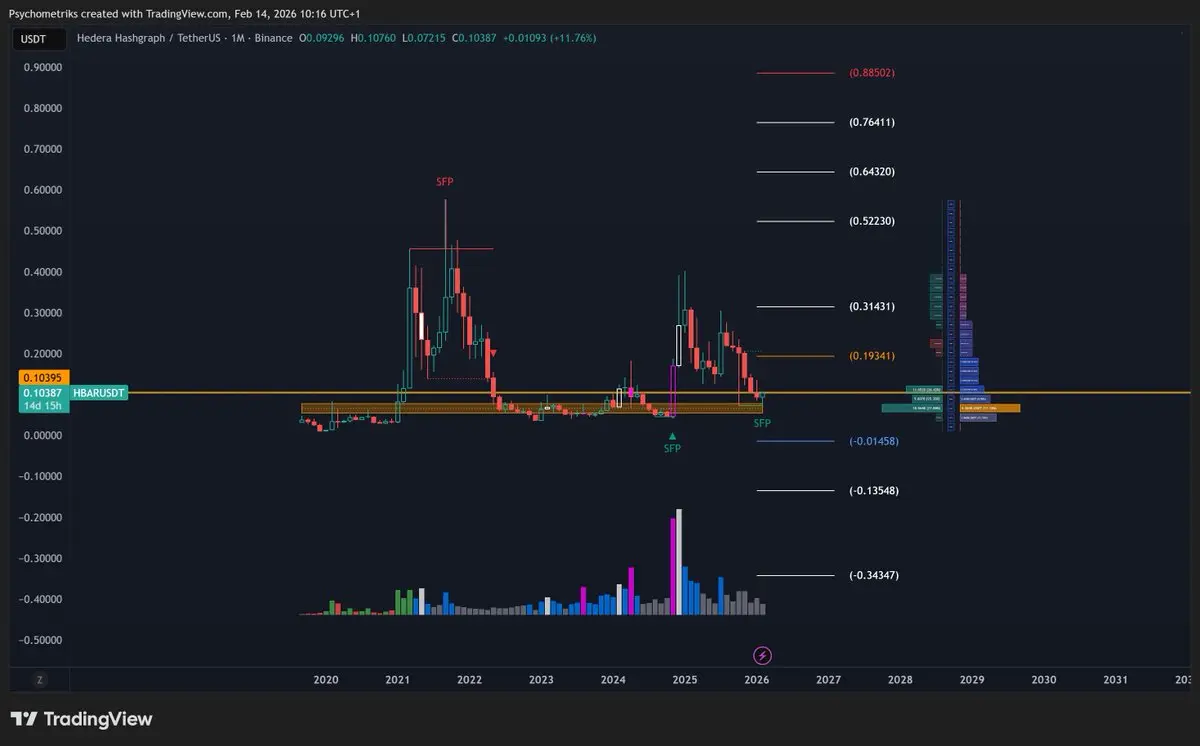Click the Z icon at the chart's bottom-left corner
Image resolution: width=1200 pixels, height=746 pixels.
tap(40, 679)
